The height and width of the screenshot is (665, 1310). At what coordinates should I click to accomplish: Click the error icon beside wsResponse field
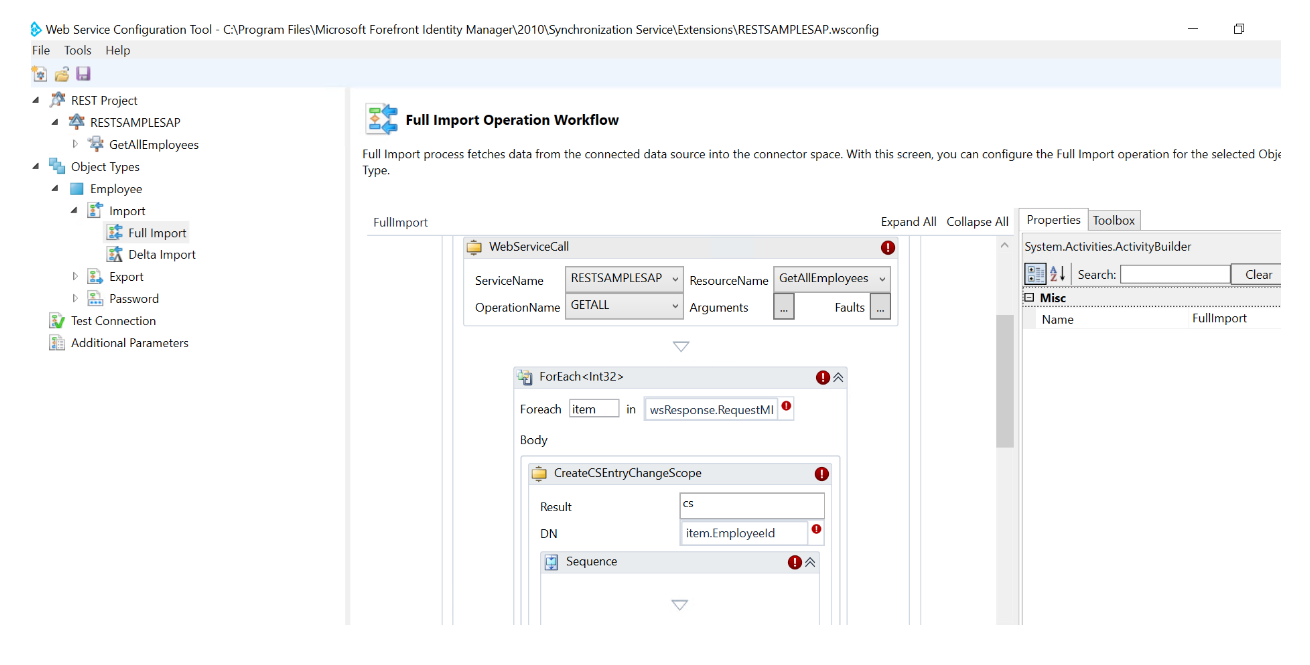pos(786,406)
